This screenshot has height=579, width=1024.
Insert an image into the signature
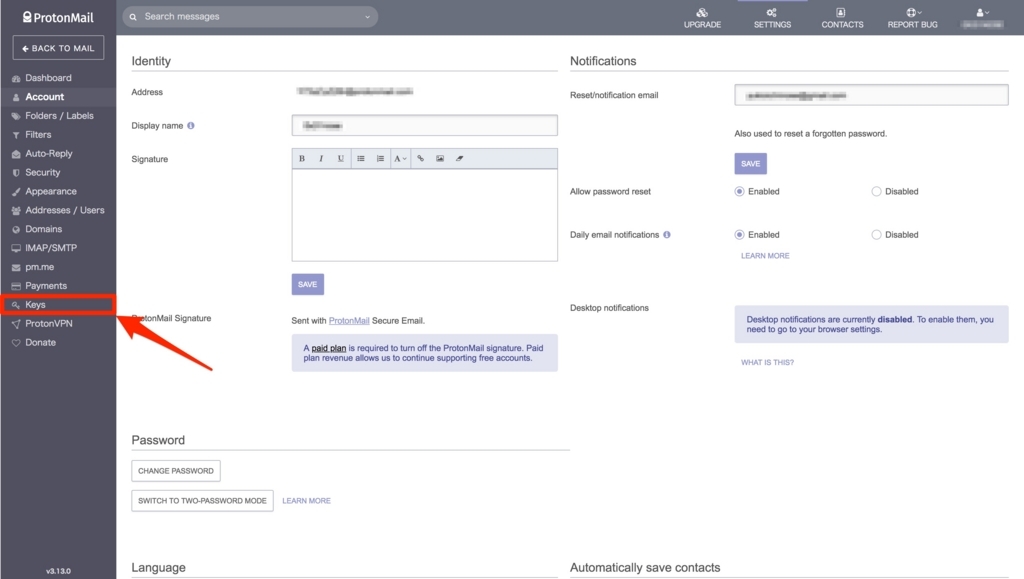coord(440,159)
